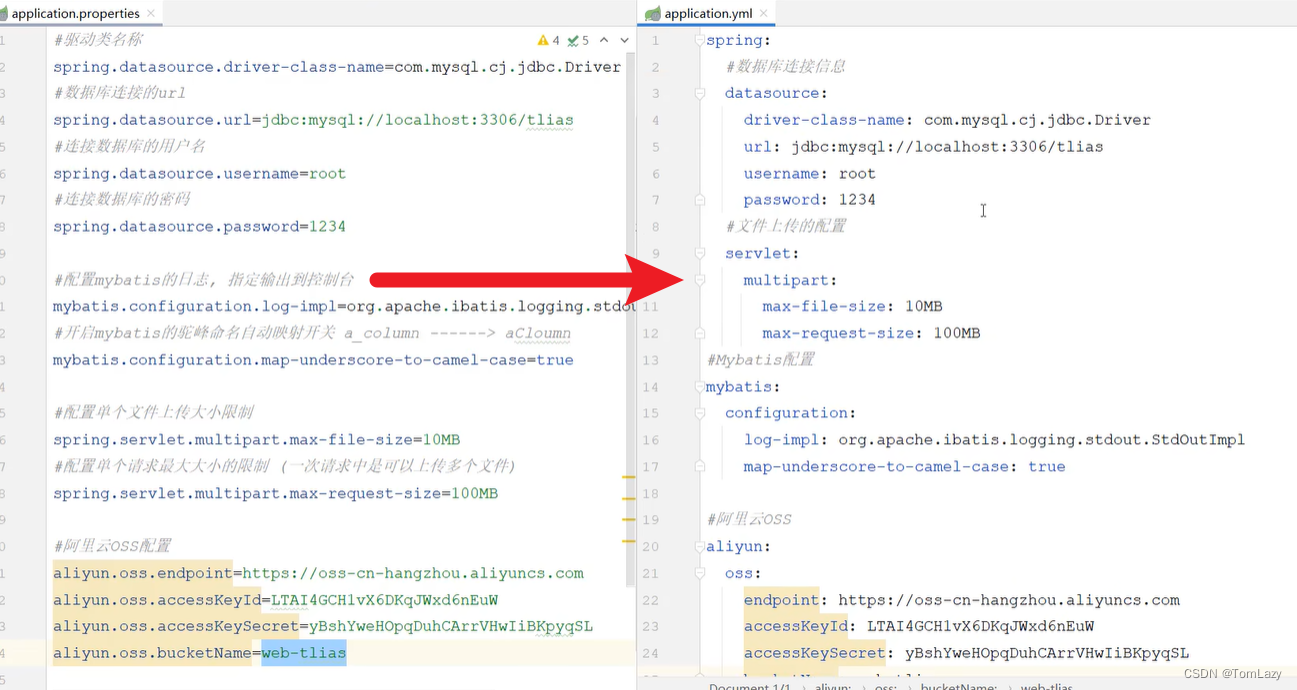Click bucketName in the breadcrumb bar
The height and width of the screenshot is (690, 1297).
pos(958,686)
